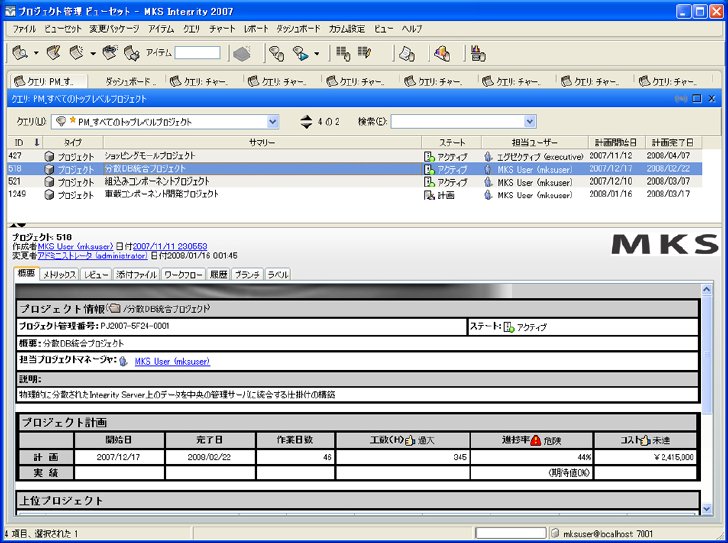Select row ショッピングモールプロジェクト

coord(355,156)
